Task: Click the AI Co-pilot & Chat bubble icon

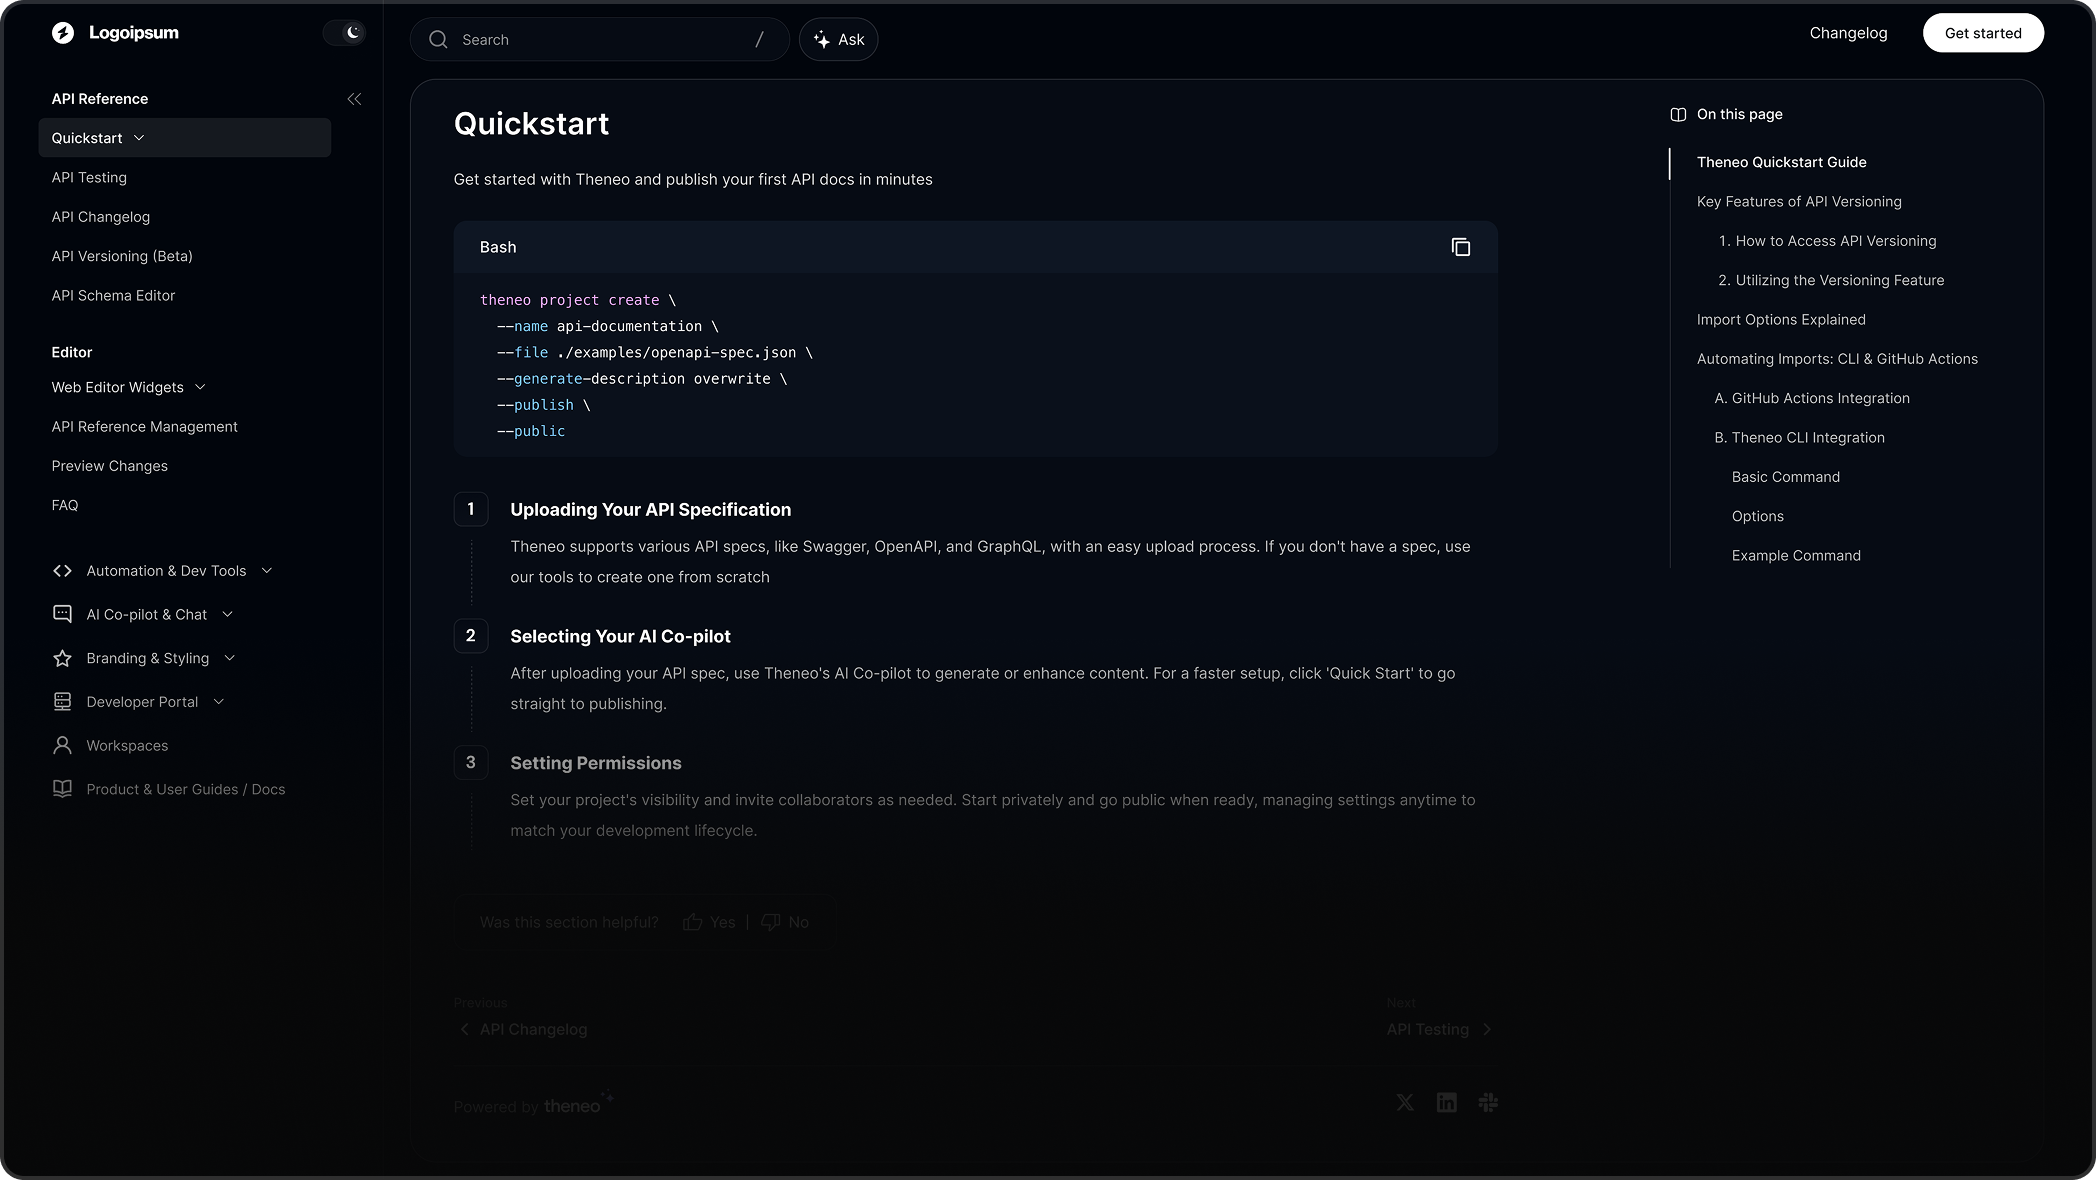Action: pos(62,614)
